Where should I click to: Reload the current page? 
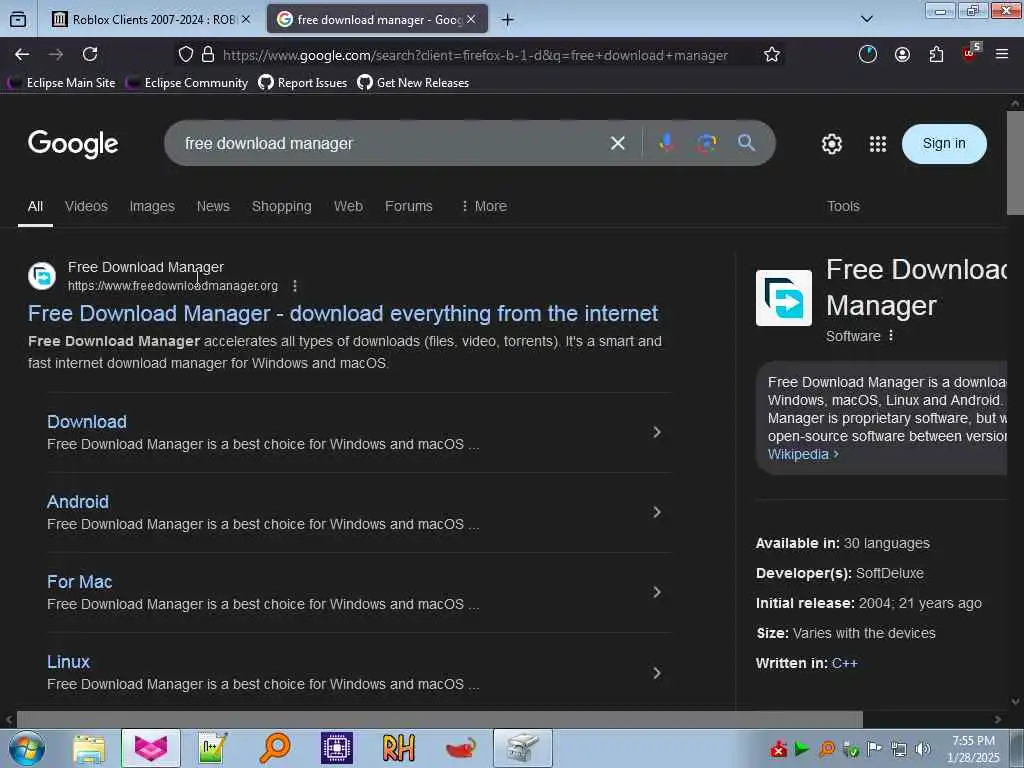click(x=90, y=55)
